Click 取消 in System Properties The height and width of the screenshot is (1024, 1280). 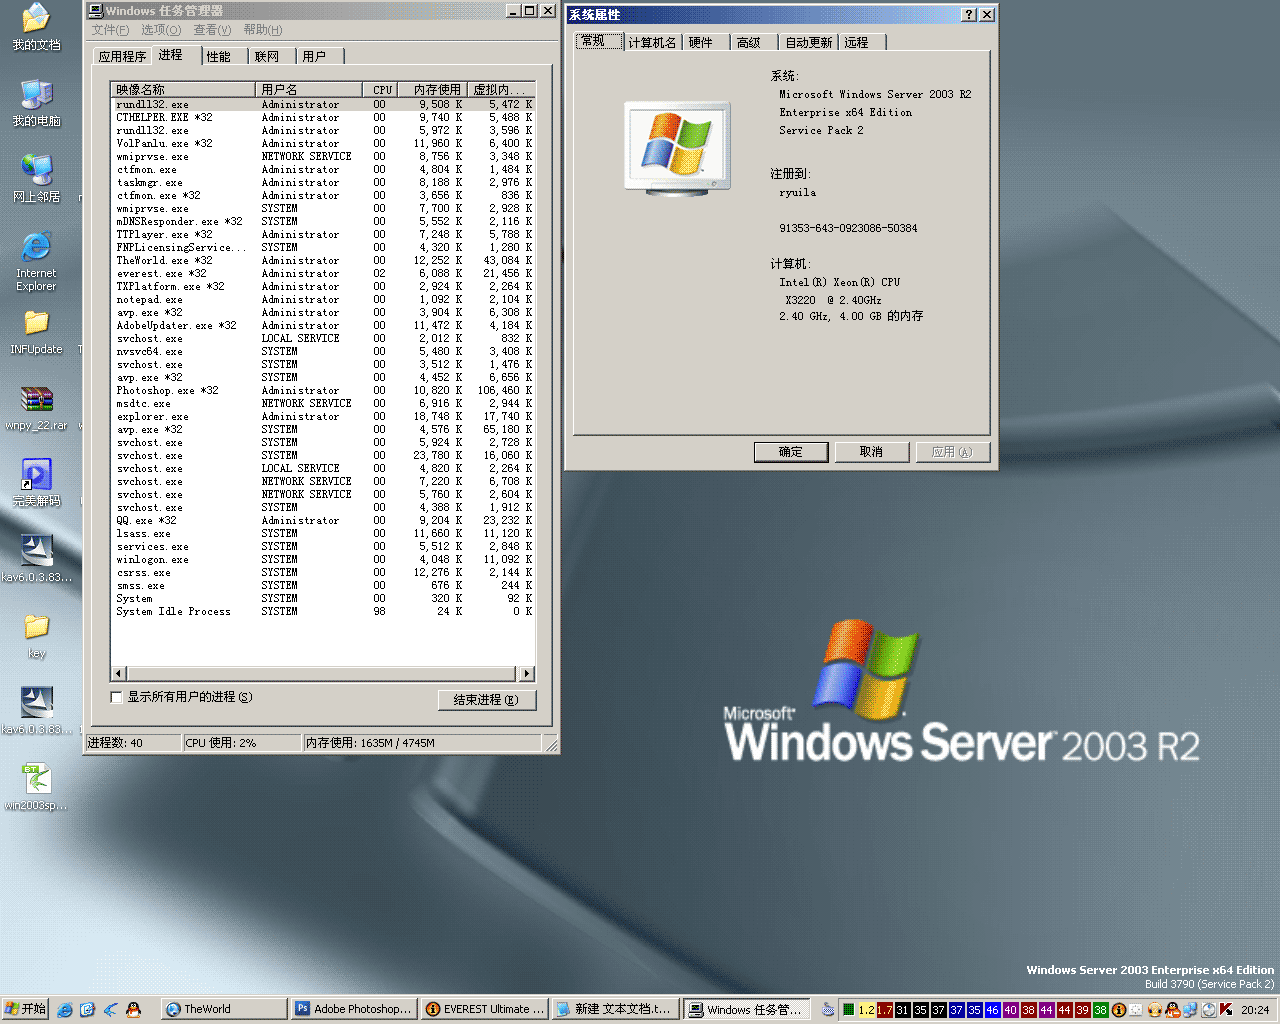pyautogui.click(x=872, y=452)
